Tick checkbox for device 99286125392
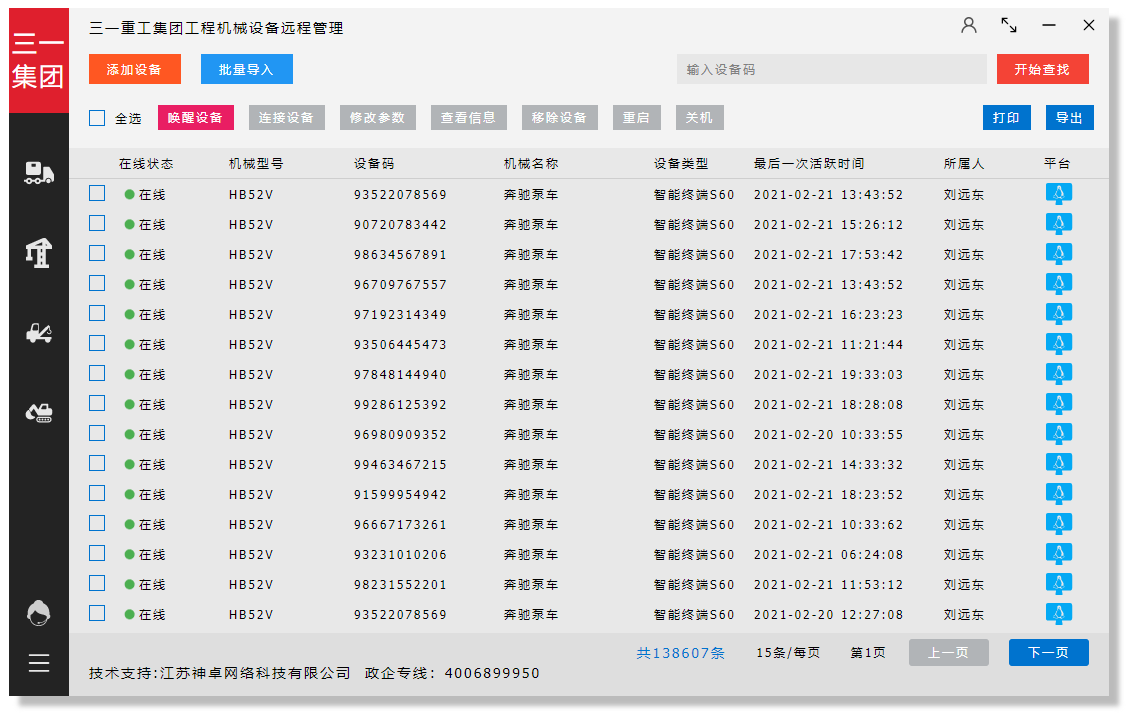 97,404
